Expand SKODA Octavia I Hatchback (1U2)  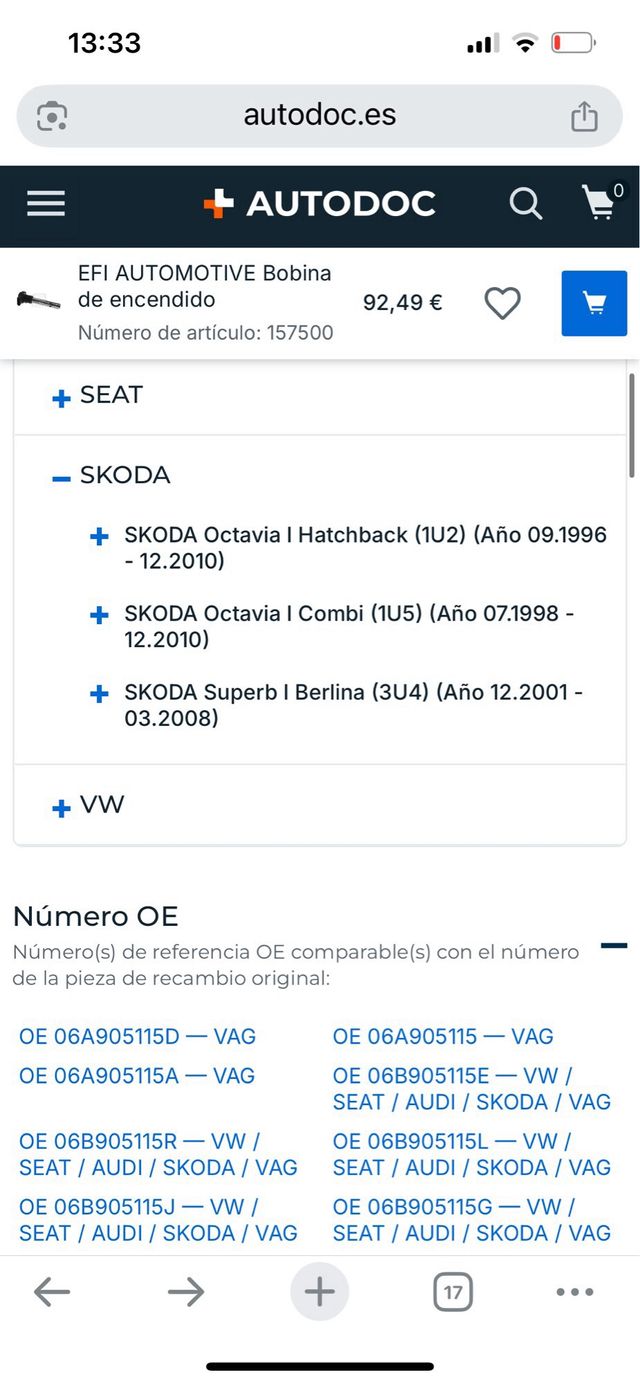click(x=99, y=537)
